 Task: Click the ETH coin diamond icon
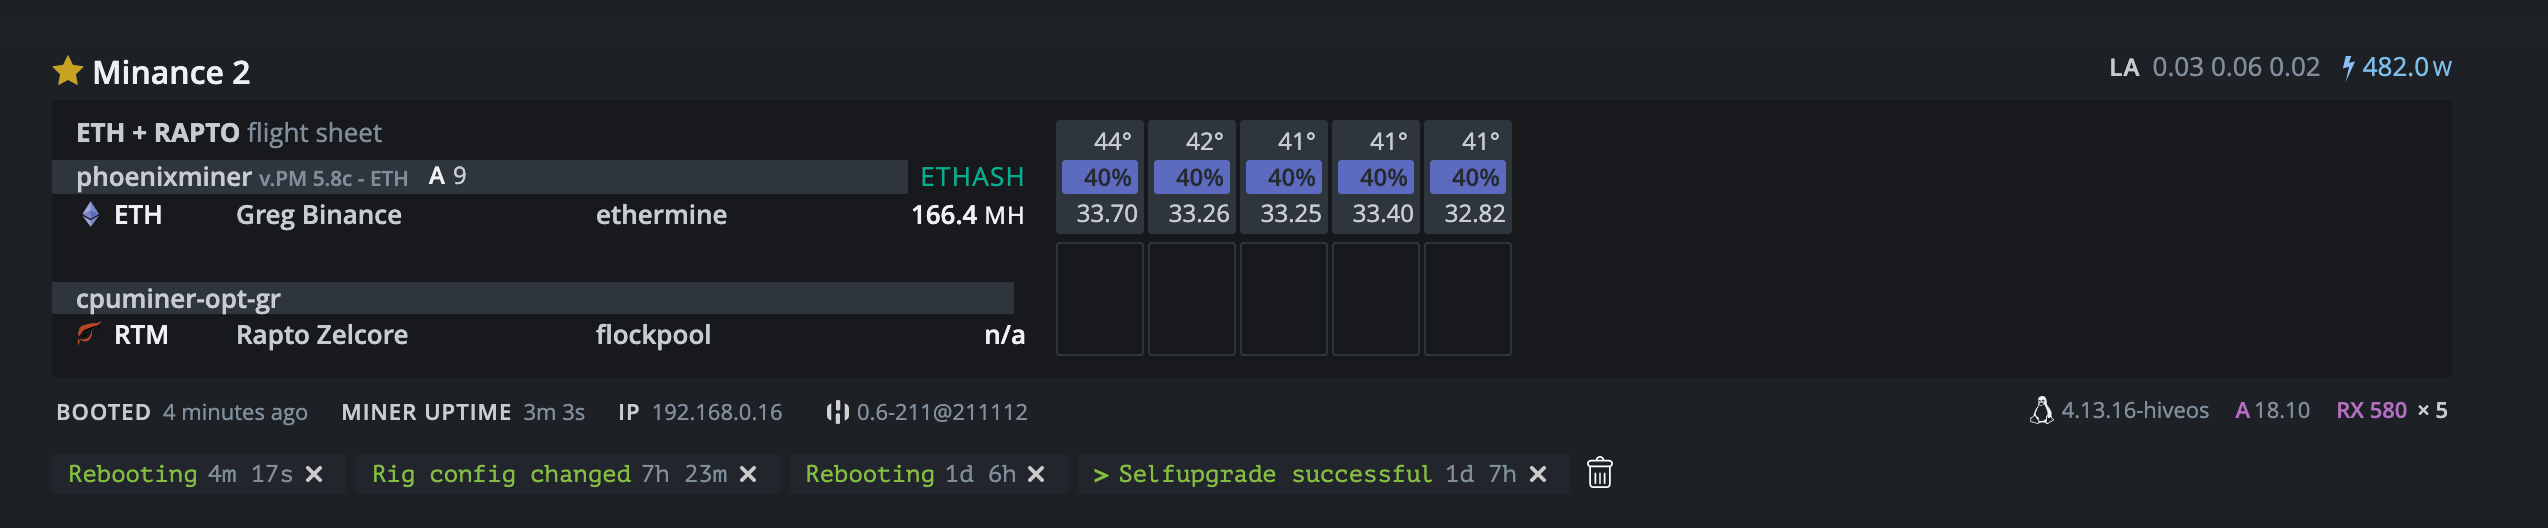coord(91,215)
